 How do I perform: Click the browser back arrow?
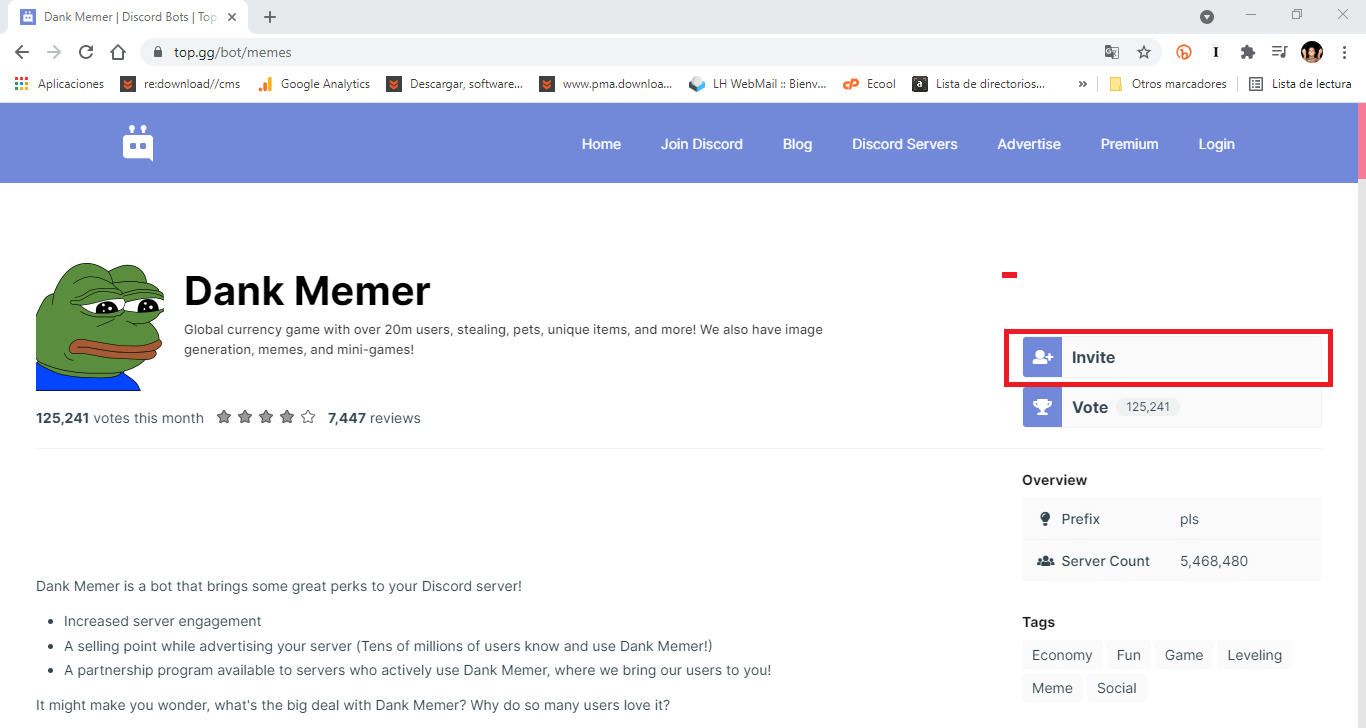[x=22, y=52]
